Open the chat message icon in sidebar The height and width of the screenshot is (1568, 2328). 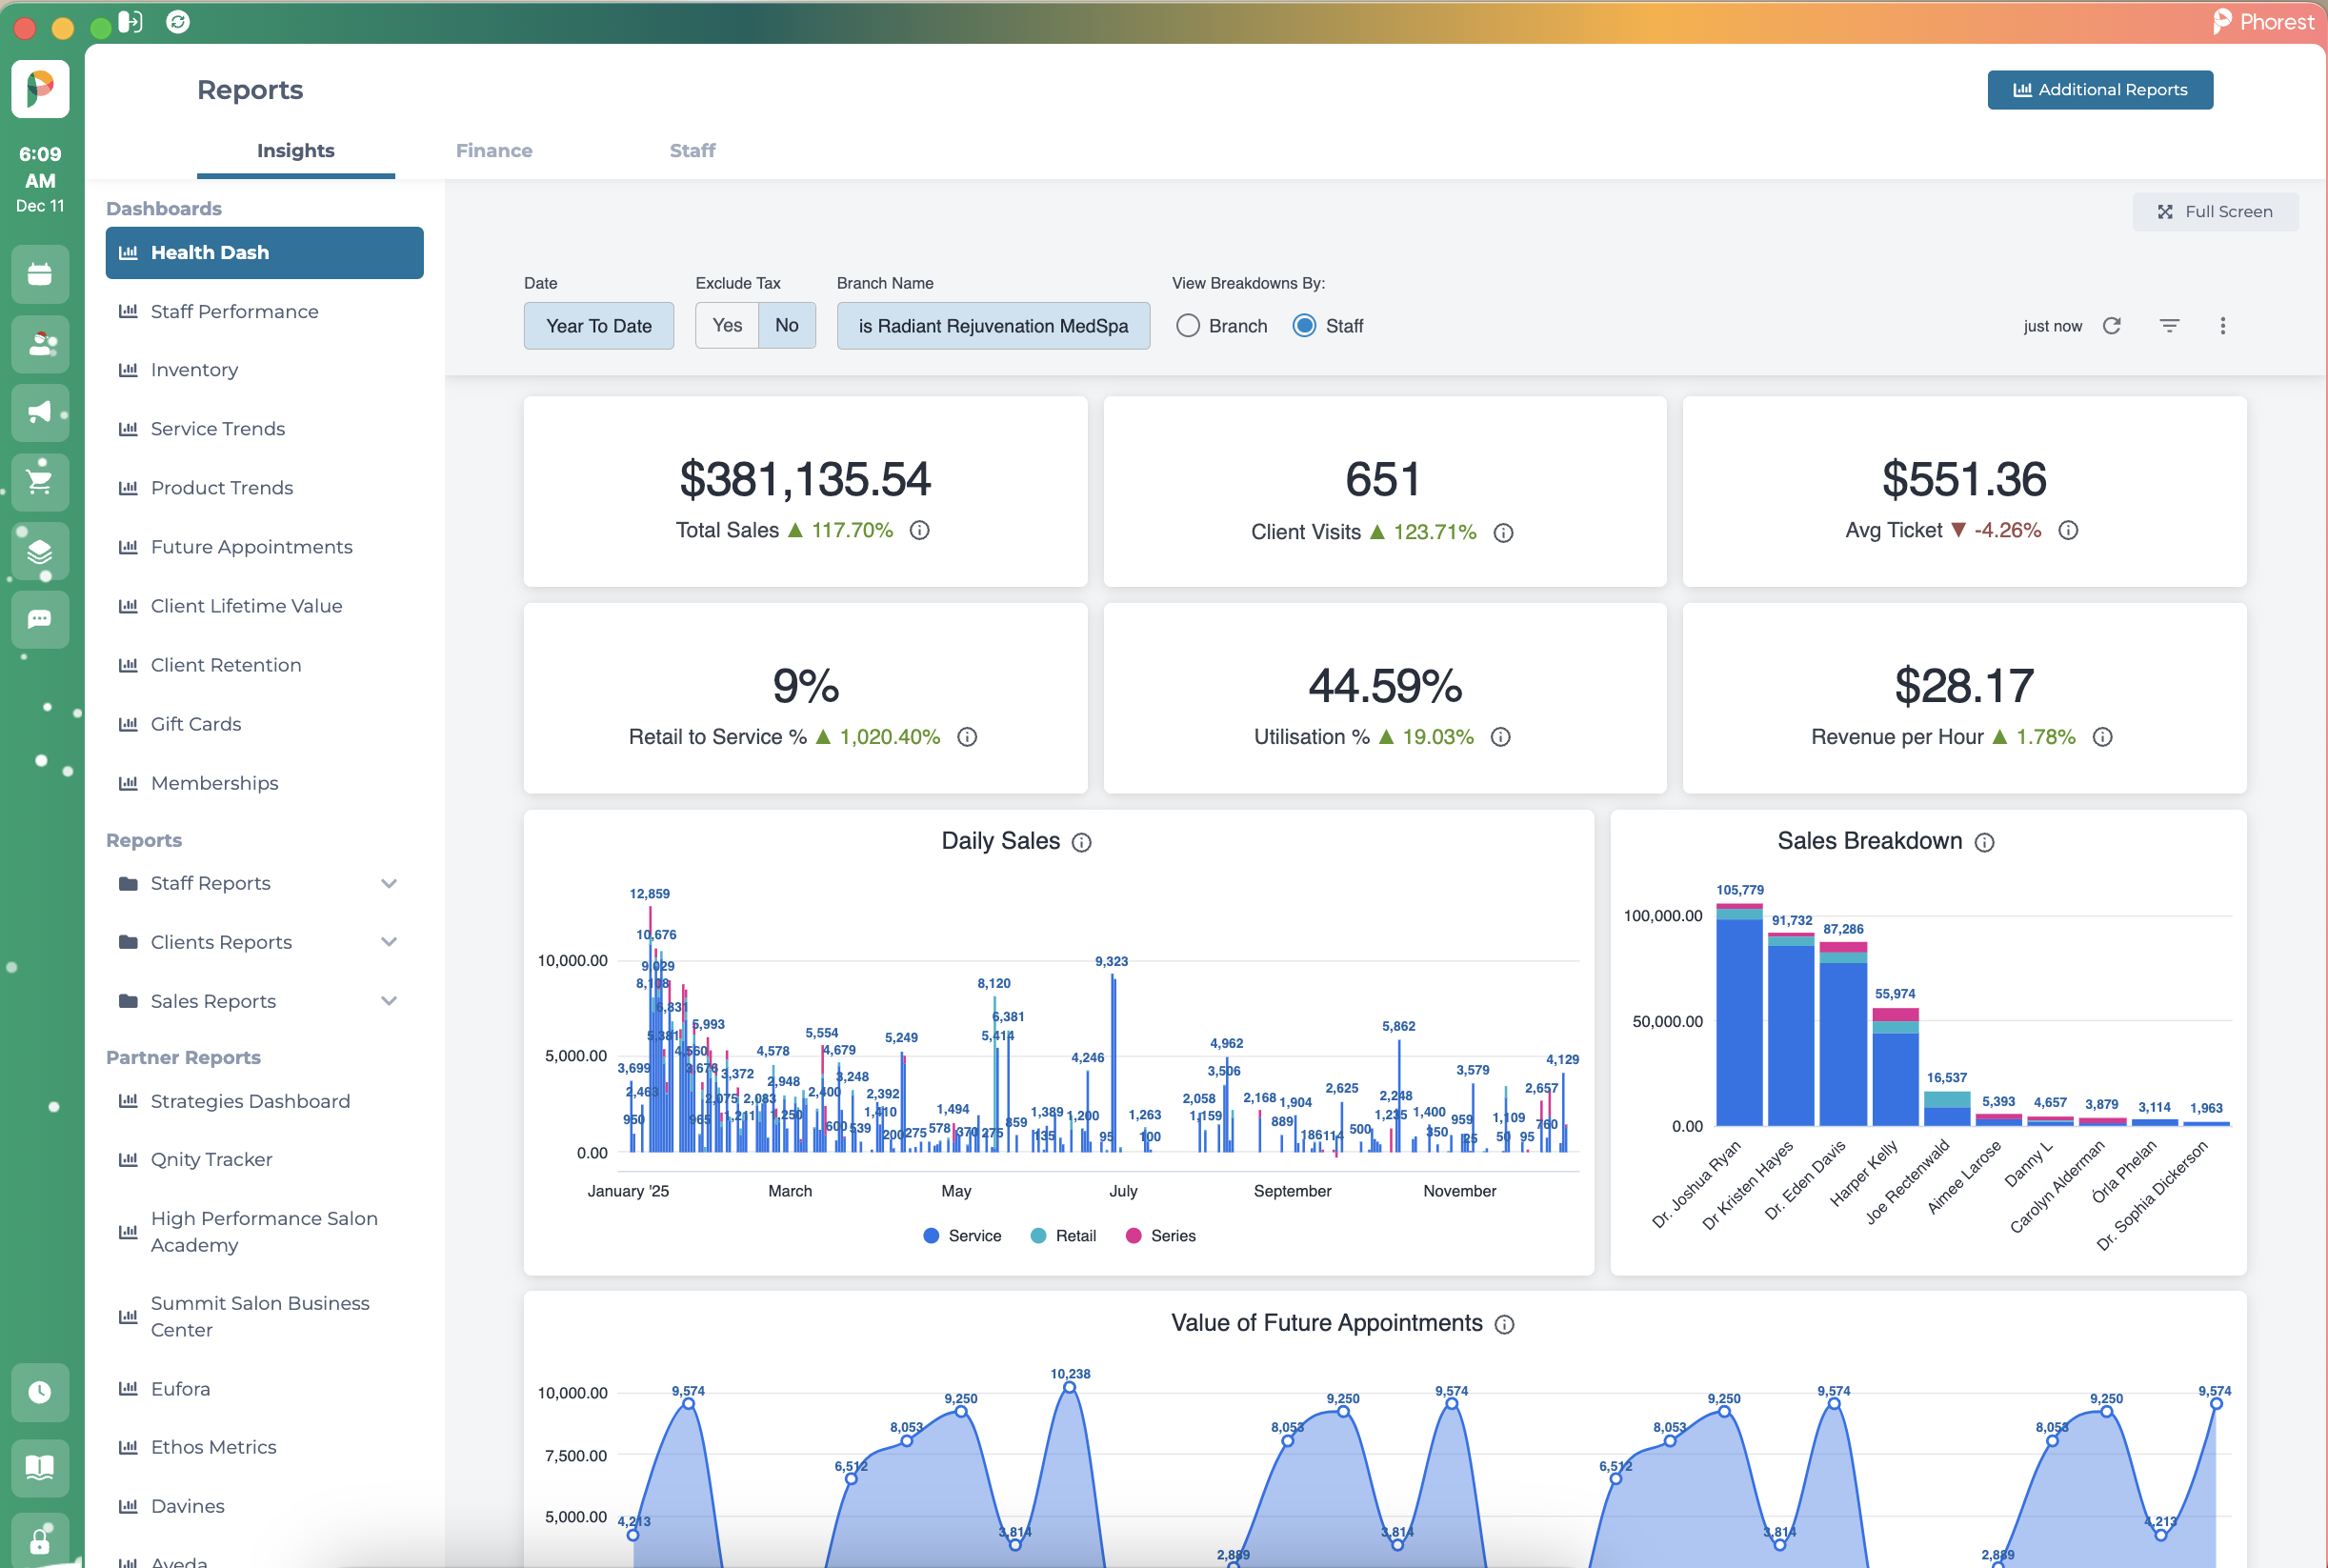pos(40,620)
